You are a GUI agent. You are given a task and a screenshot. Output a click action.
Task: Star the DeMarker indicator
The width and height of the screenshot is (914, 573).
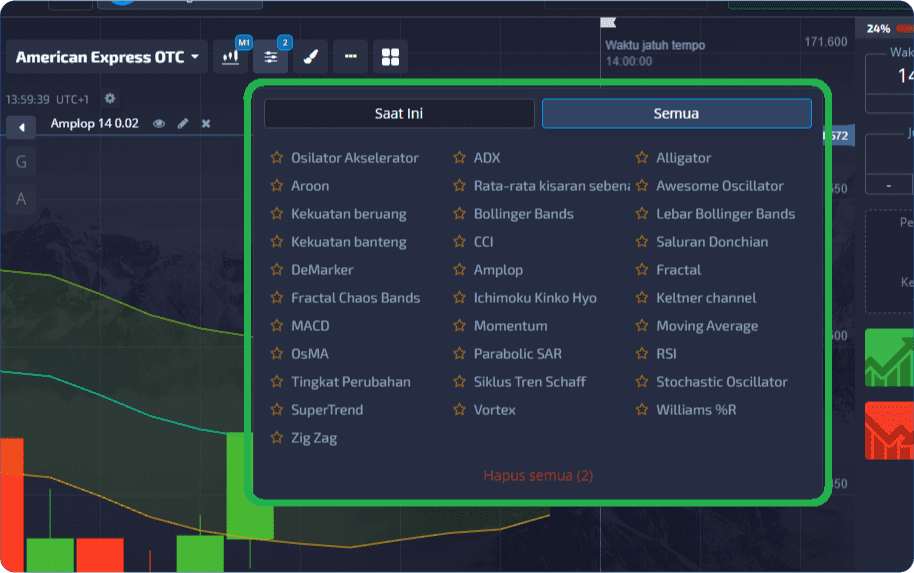277,269
